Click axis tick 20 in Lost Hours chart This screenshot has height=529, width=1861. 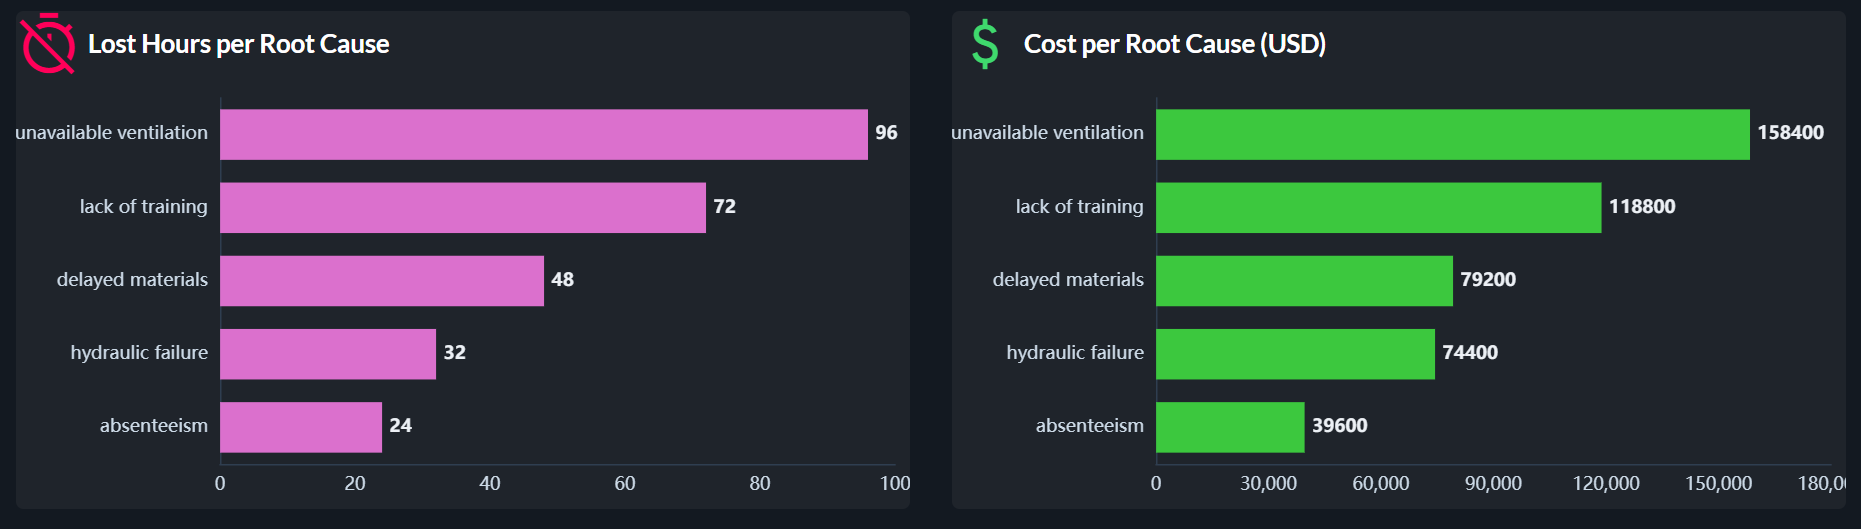(x=355, y=484)
